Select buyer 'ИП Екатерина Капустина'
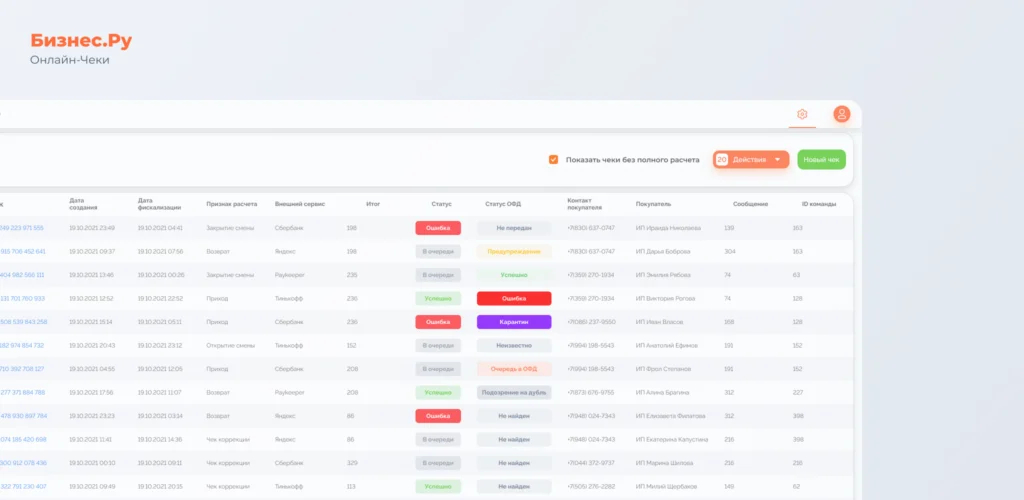Screen dimensions: 1024x500 (x=672, y=439)
